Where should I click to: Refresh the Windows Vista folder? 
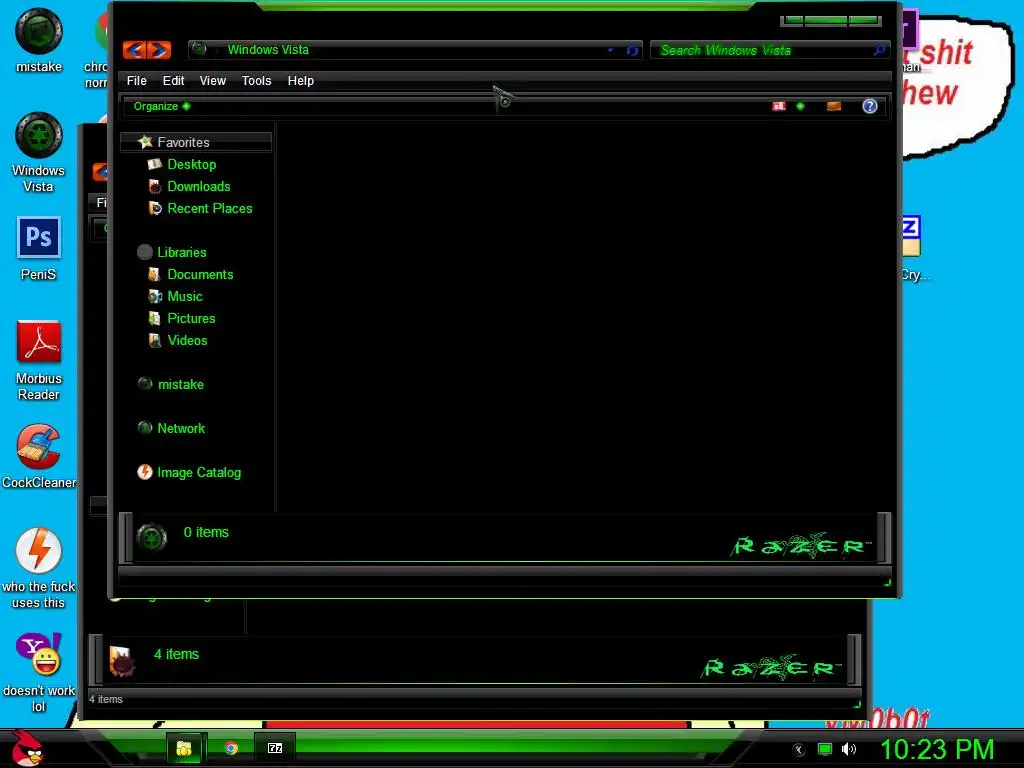tap(632, 50)
